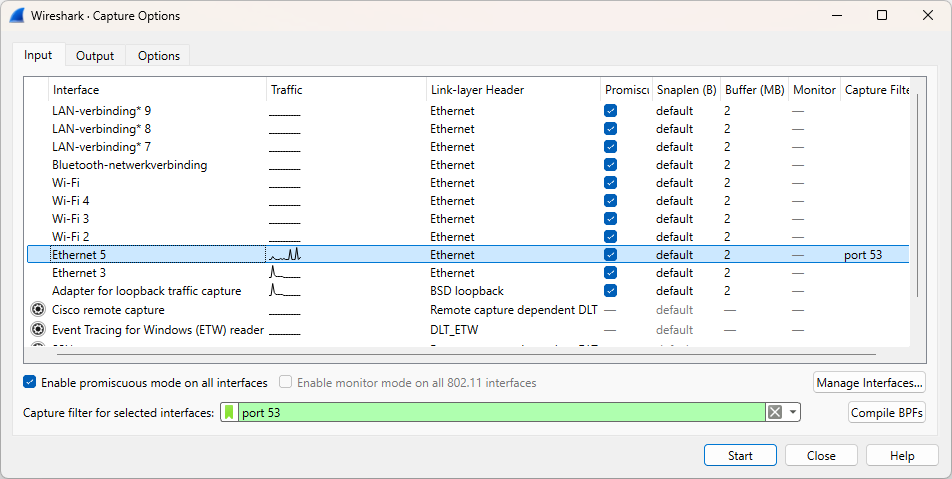Screen dimensions: 952x479
Task: Sort by the Traffic column header
Action: pos(346,90)
